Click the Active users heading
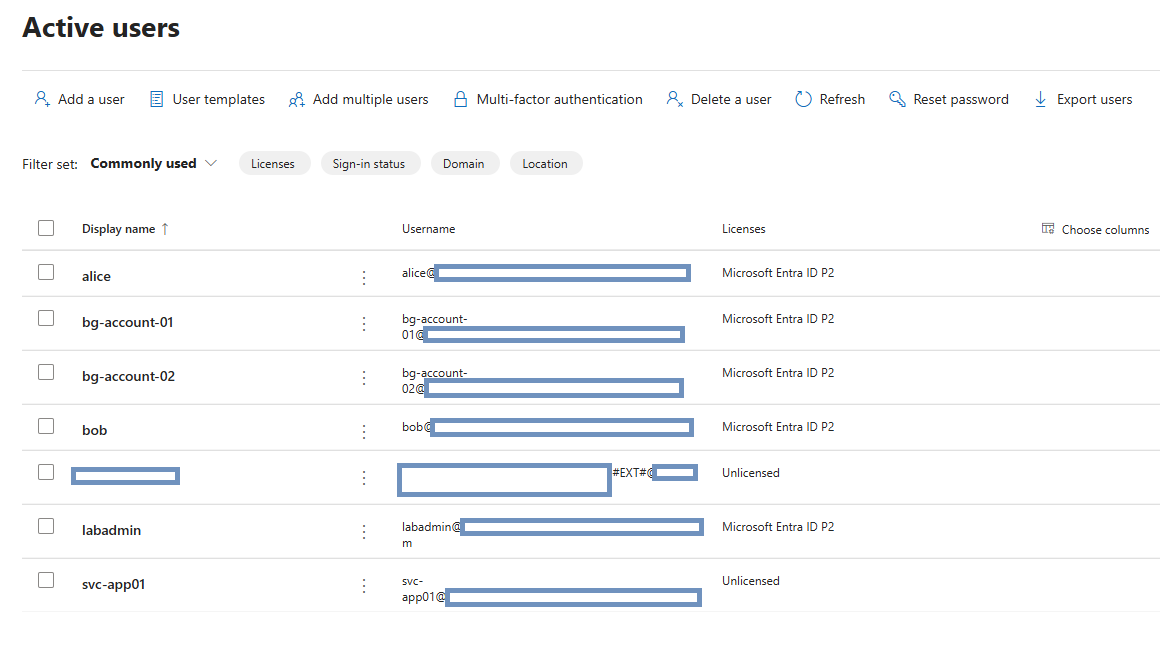Image resolution: width=1160 pixels, height=665 pixels. click(x=101, y=27)
